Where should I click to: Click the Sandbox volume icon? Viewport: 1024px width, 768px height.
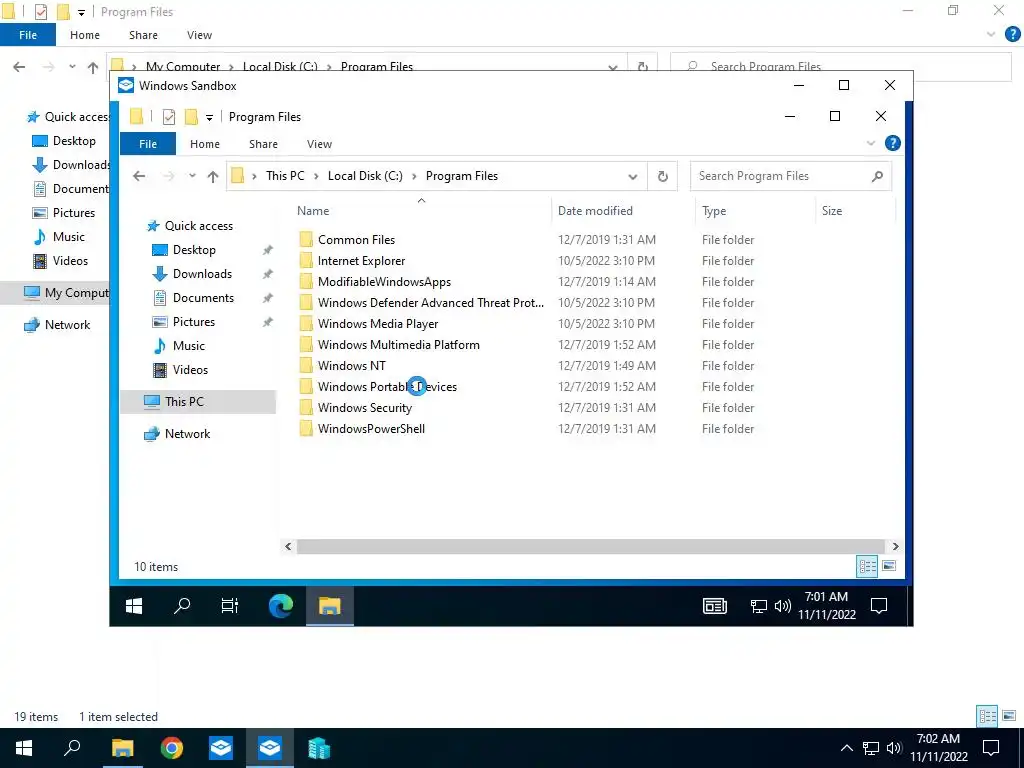point(782,606)
